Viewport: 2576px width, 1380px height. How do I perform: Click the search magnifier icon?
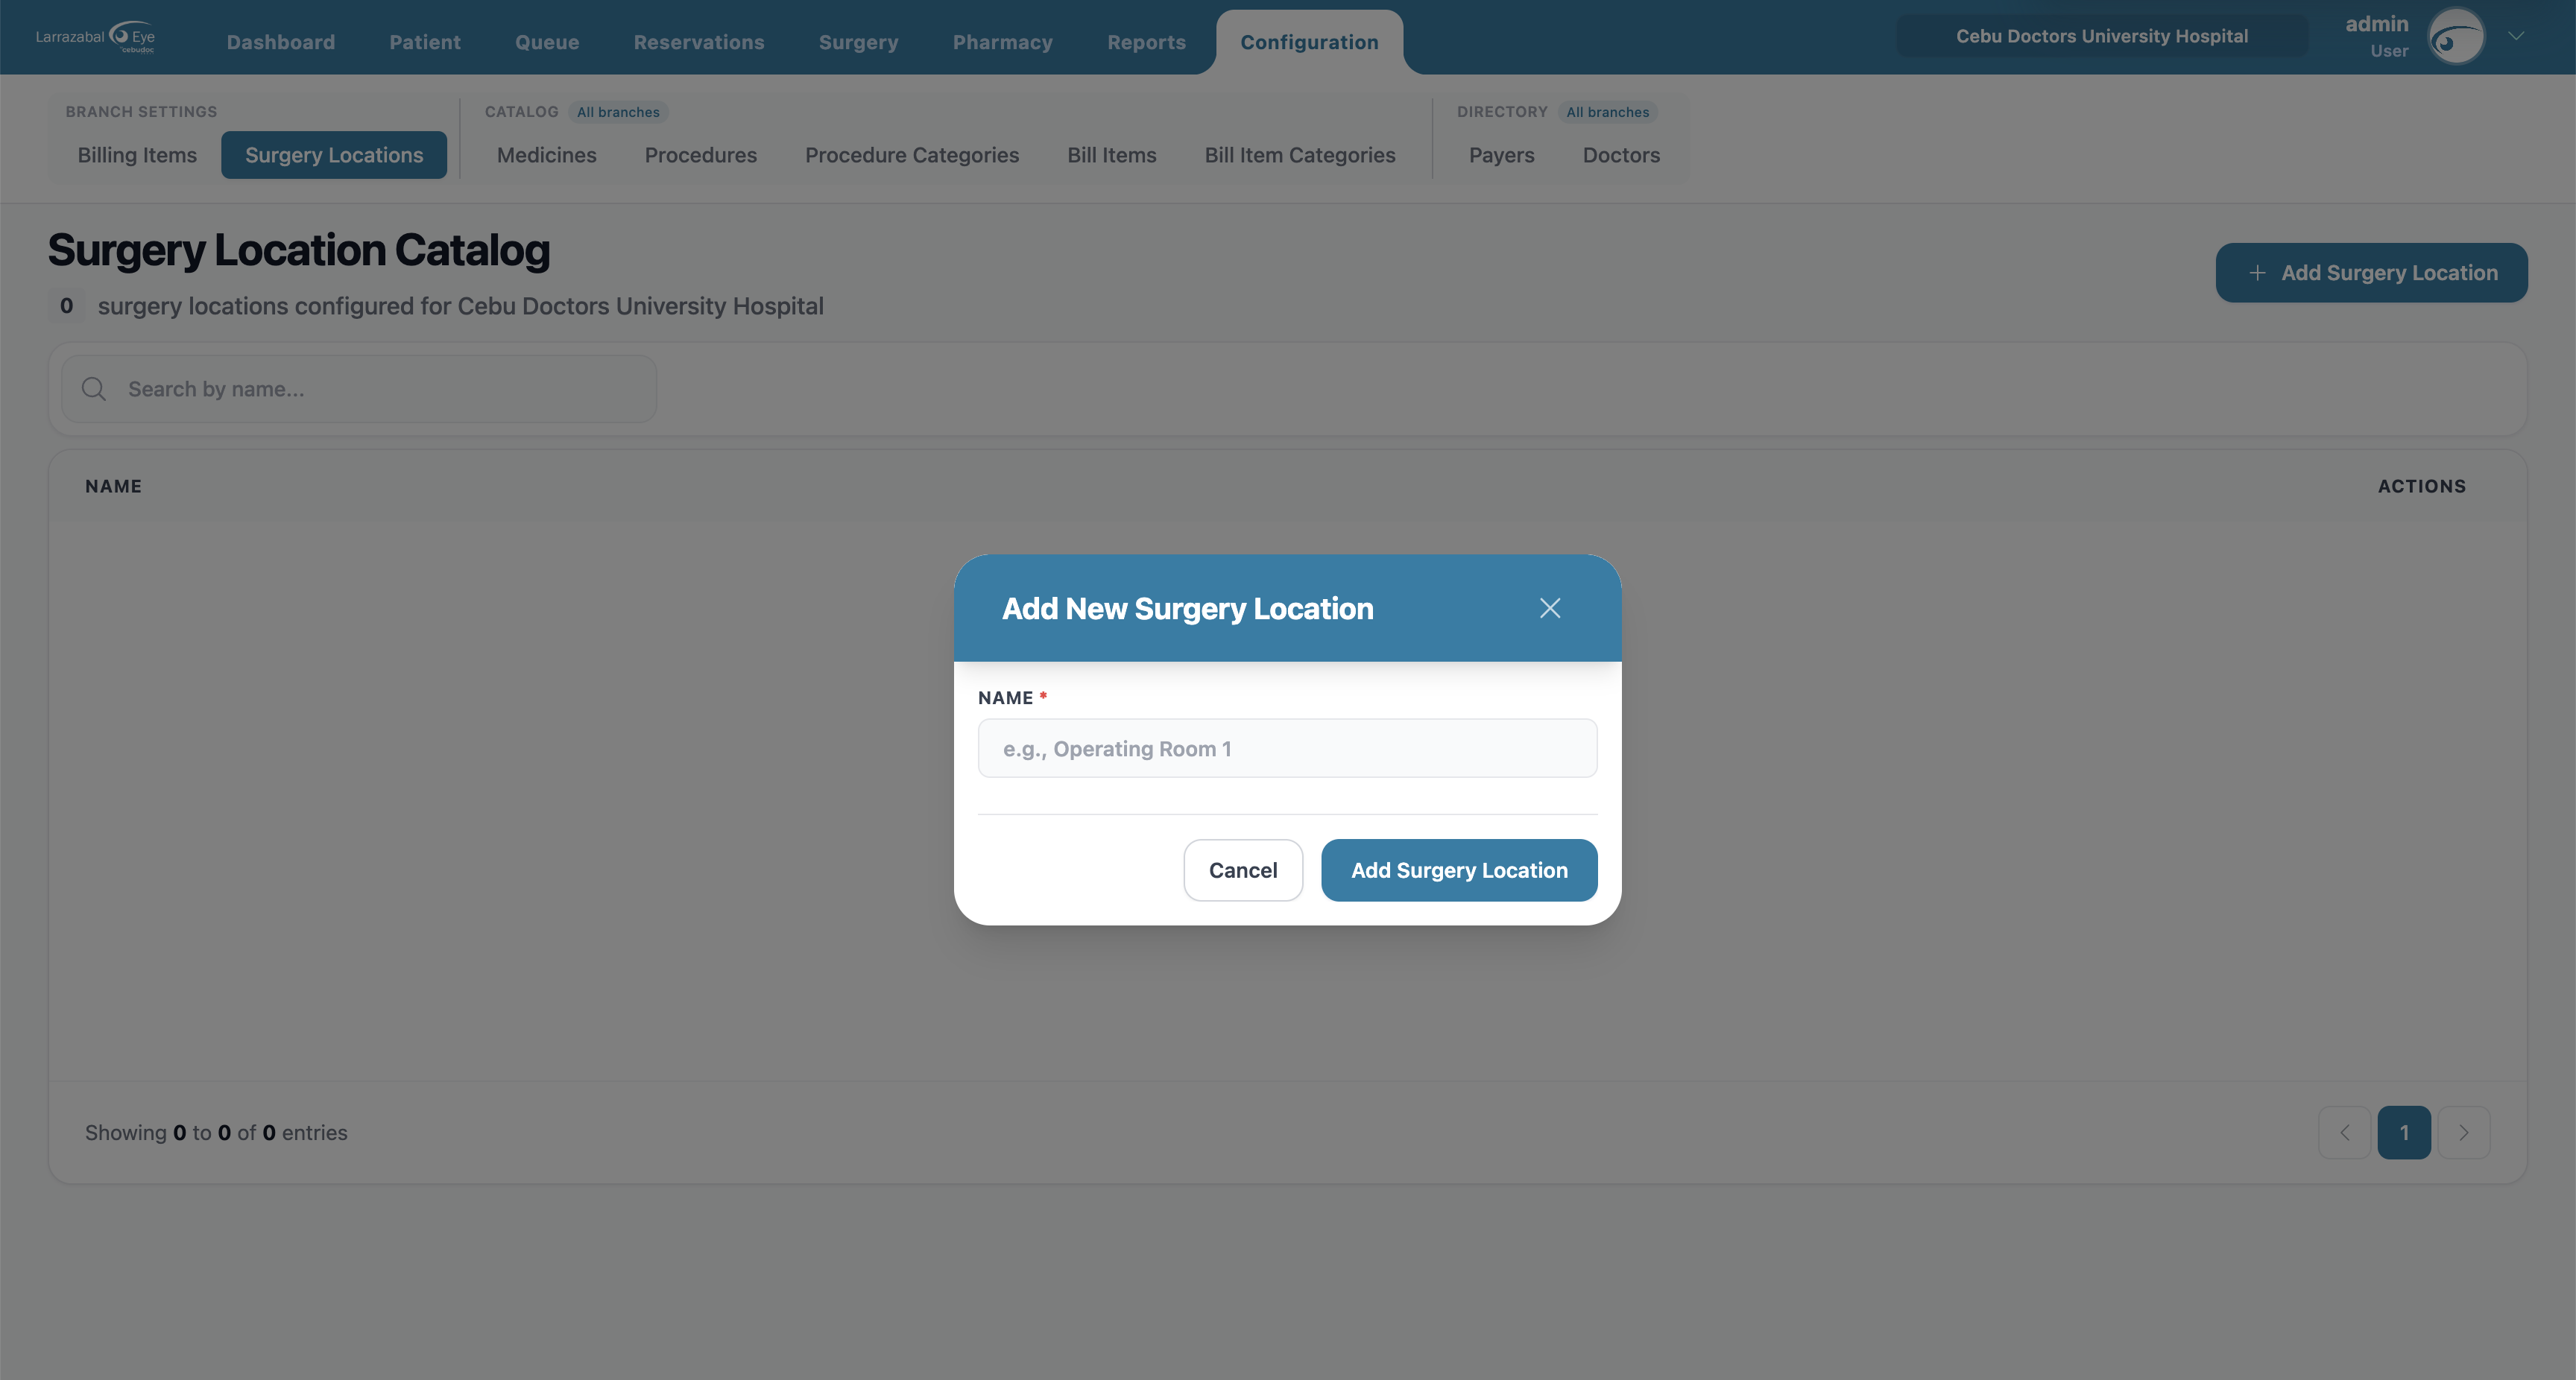point(94,389)
